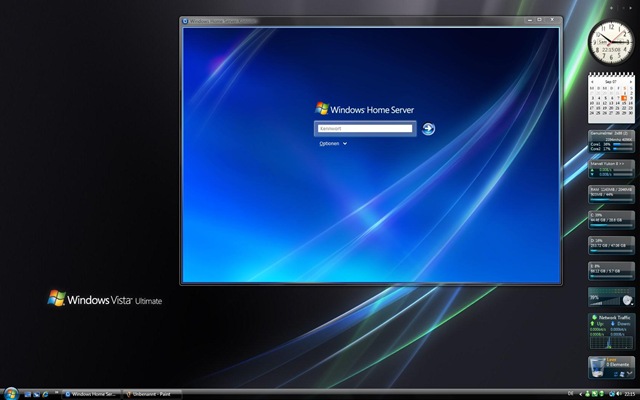Click the Network Traffic gadget graph

tap(611, 342)
